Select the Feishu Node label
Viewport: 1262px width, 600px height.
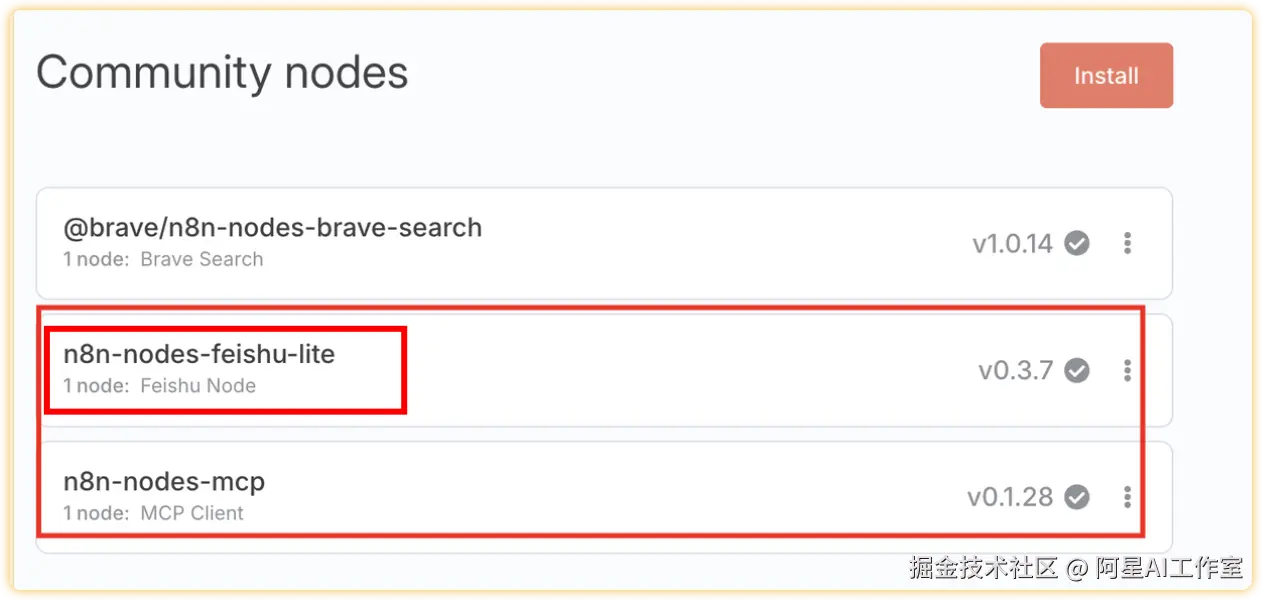198,386
